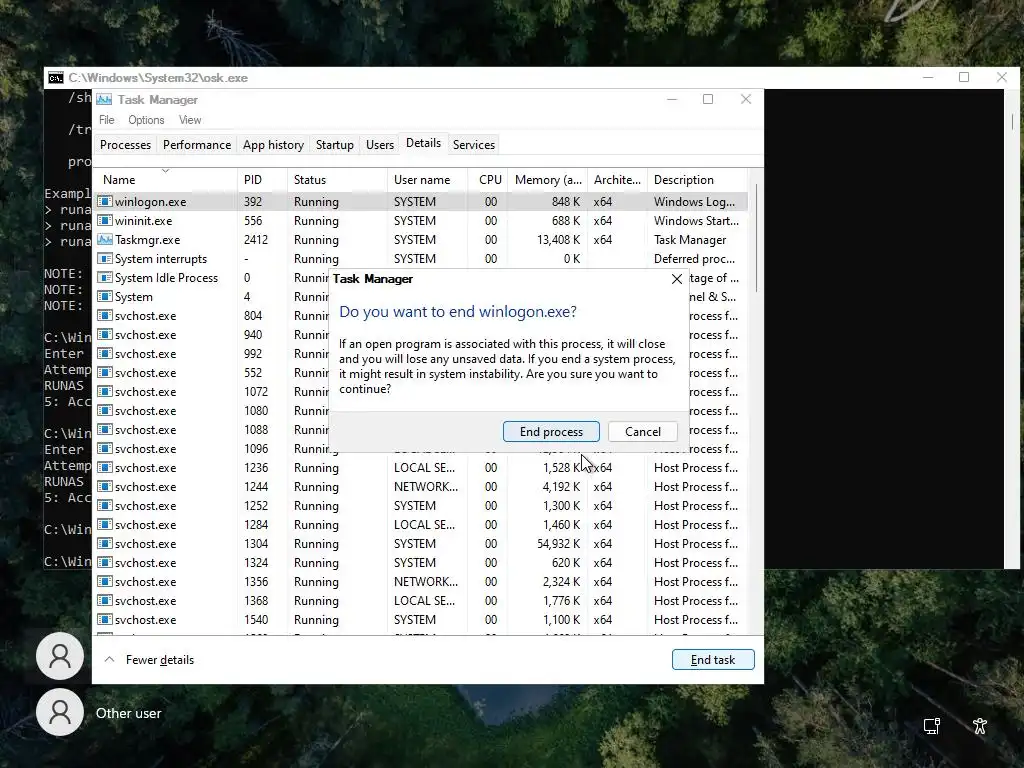
Task: Sort by the CPU column header
Action: (488, 180)
